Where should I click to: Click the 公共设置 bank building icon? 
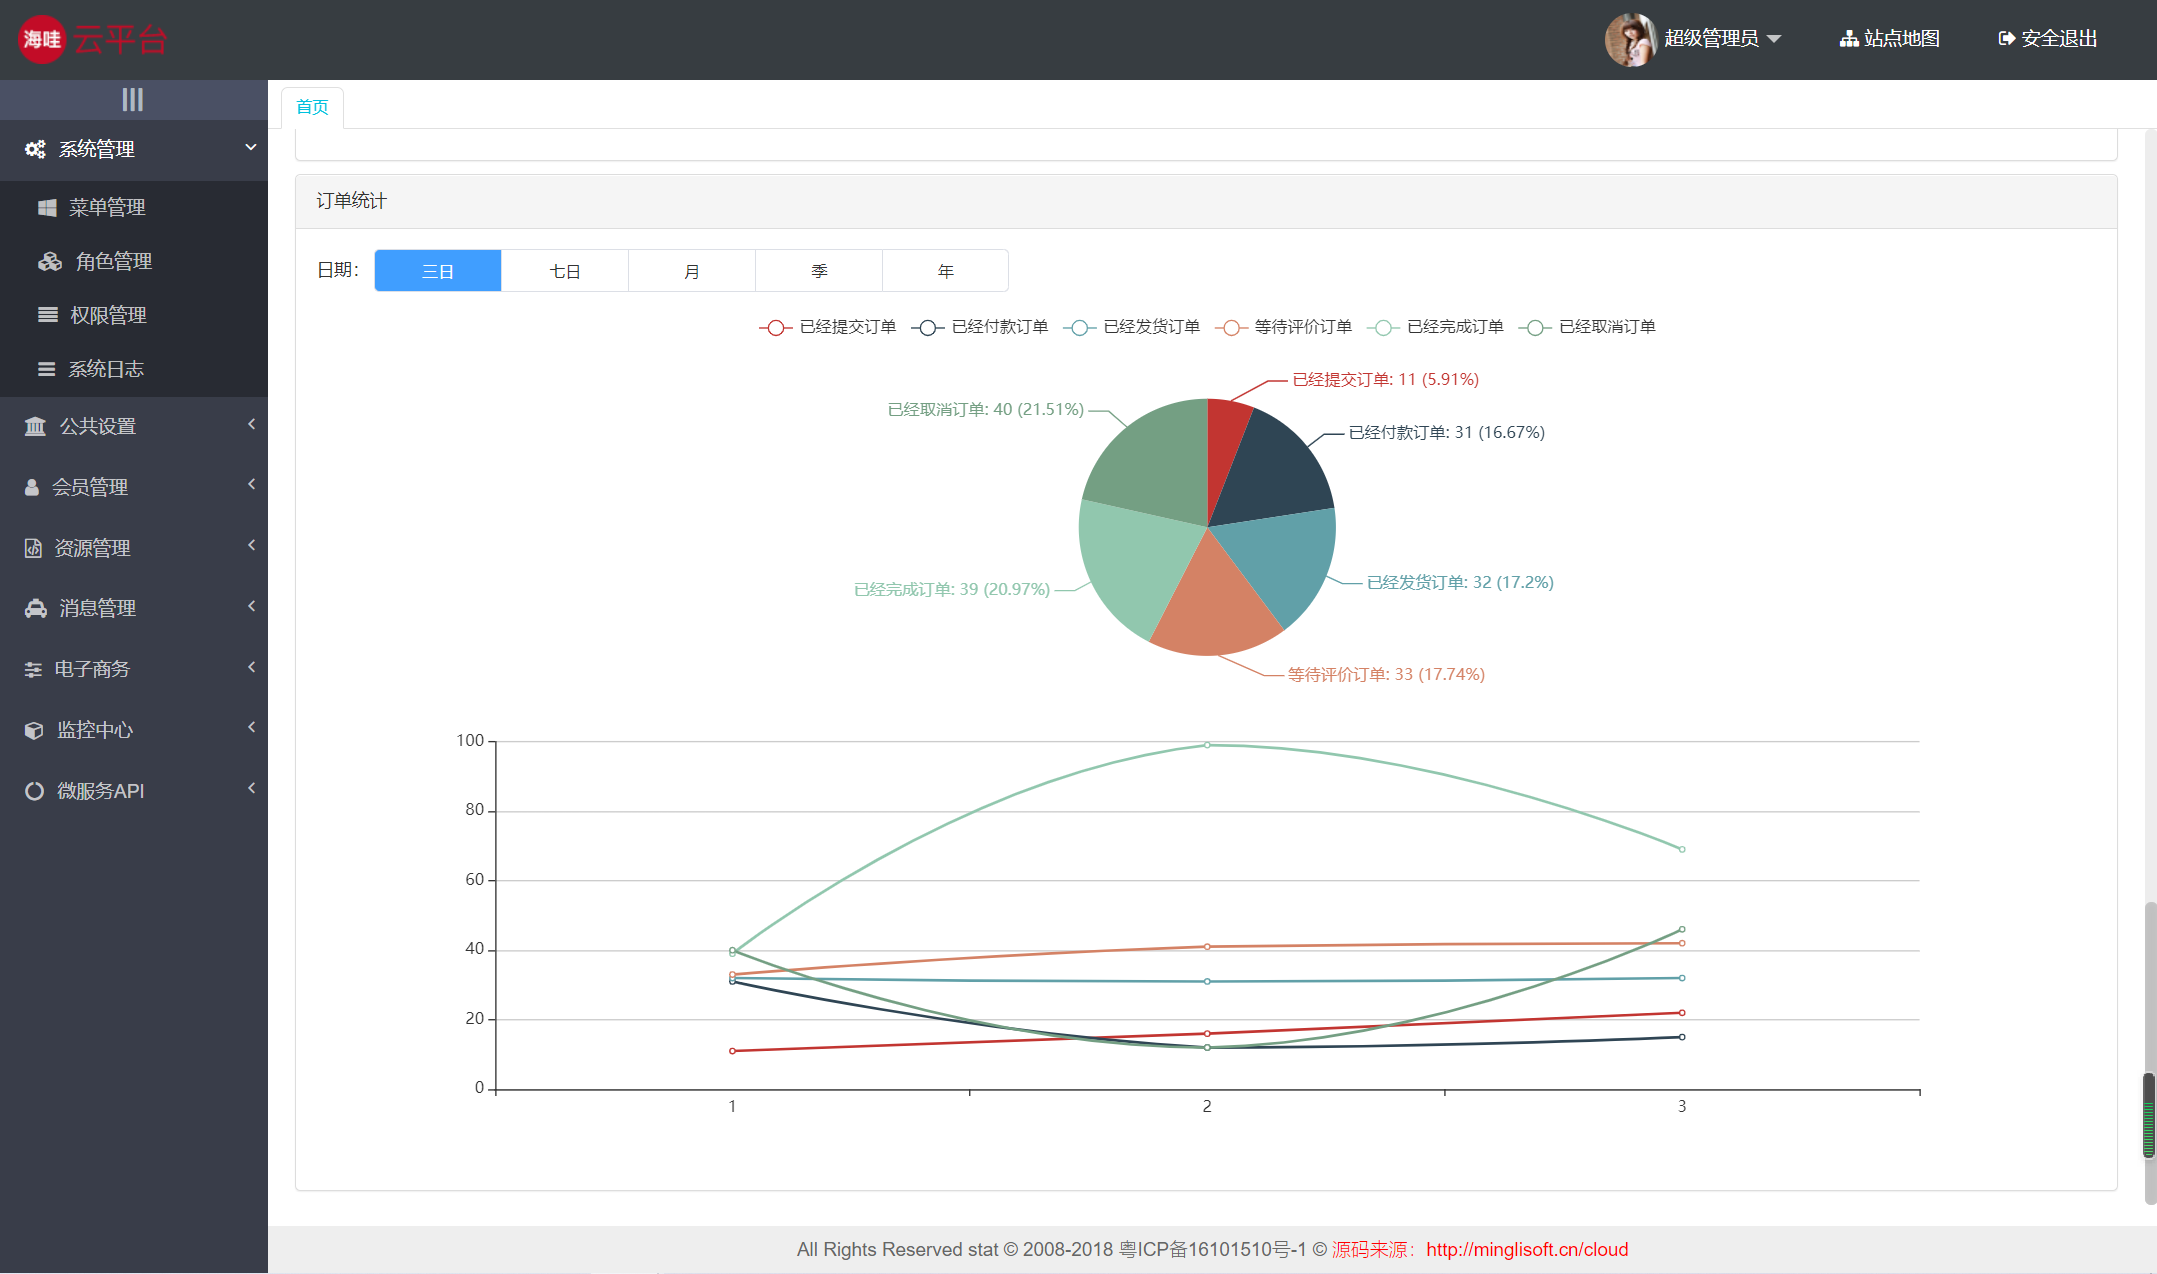(x=35, y=426)
